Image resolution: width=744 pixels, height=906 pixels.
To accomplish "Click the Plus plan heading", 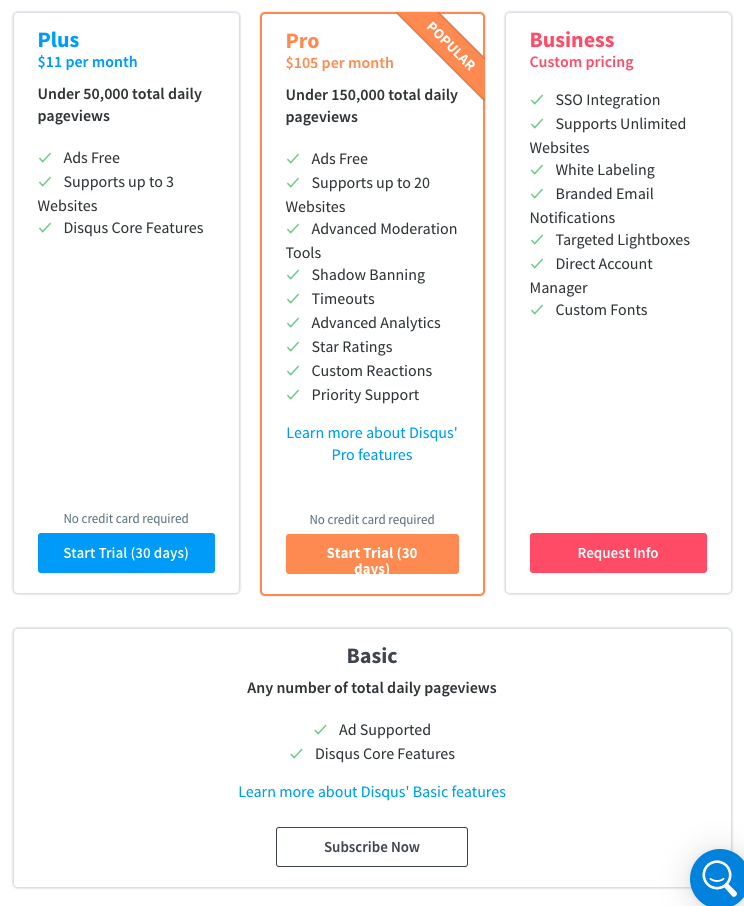I will click(x=58, y=40).
